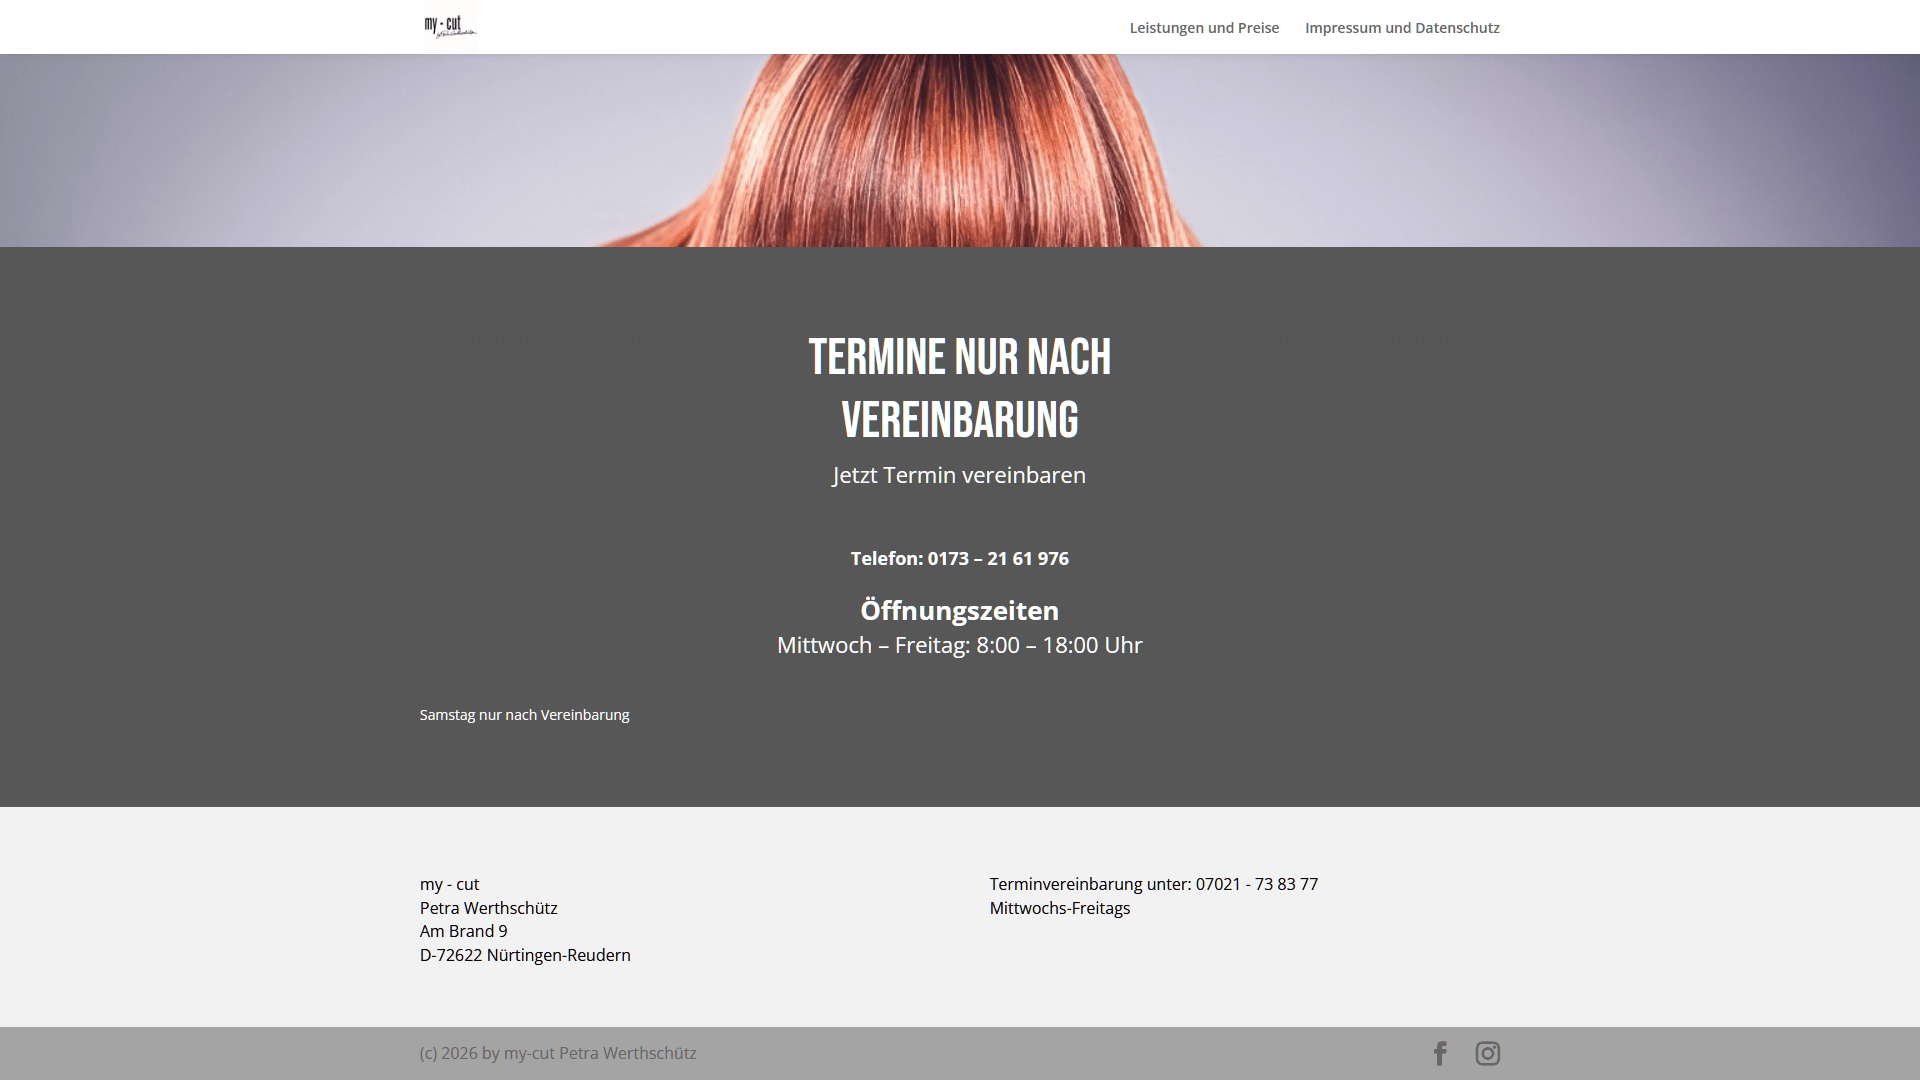
Task: Click D-72622 Nürtingen-Reudern address line
Action: [525, 955]
